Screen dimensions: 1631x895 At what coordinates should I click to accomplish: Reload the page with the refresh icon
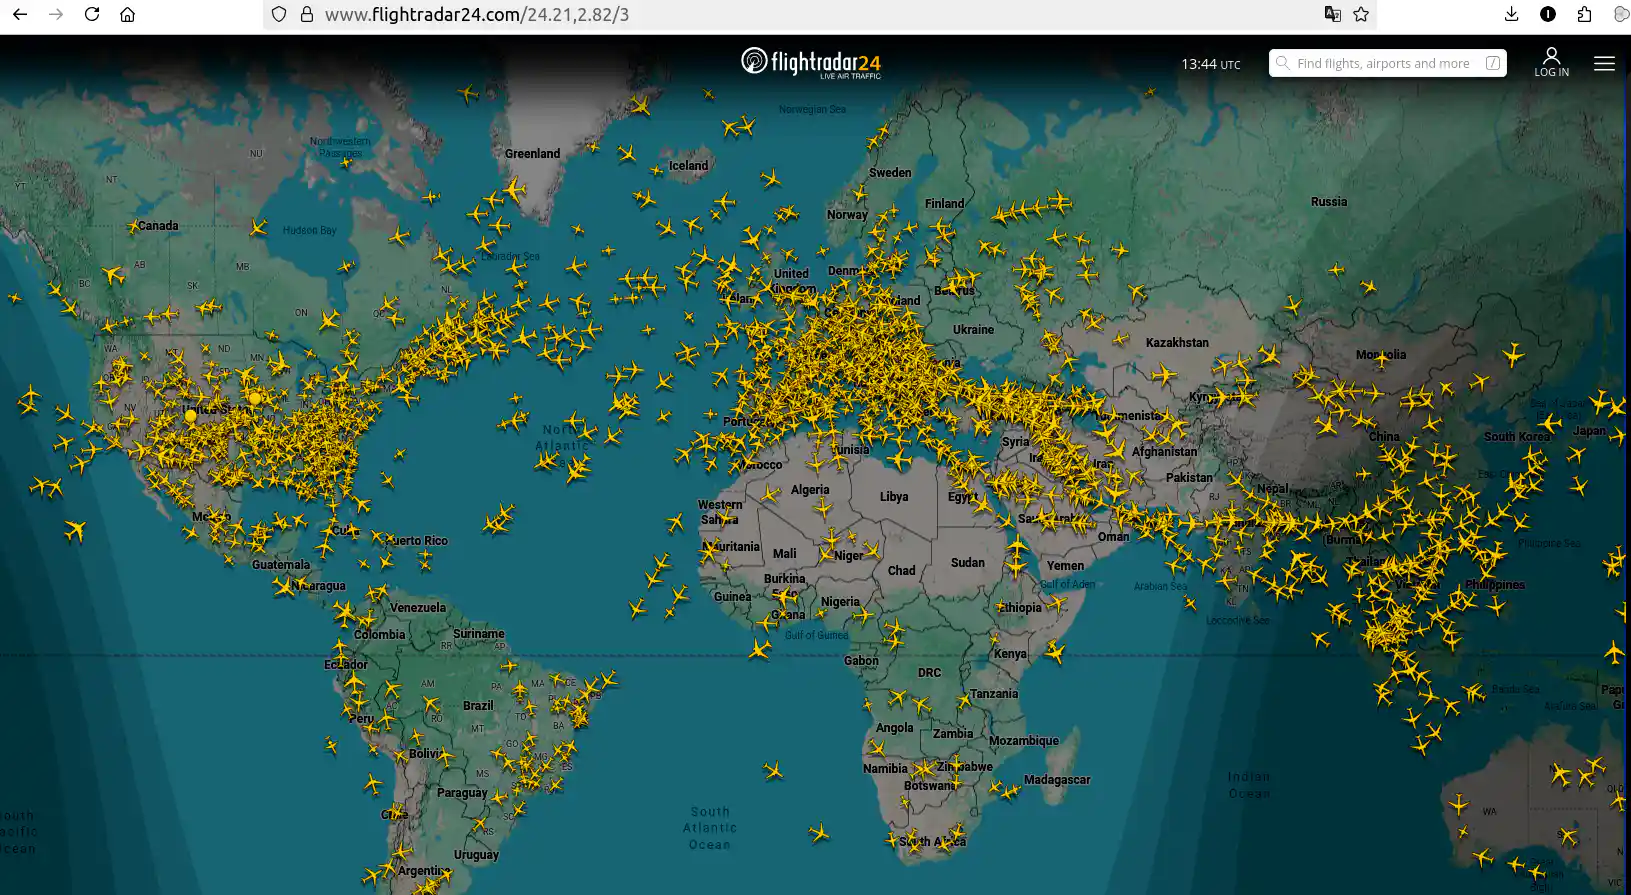pos(92,14)
